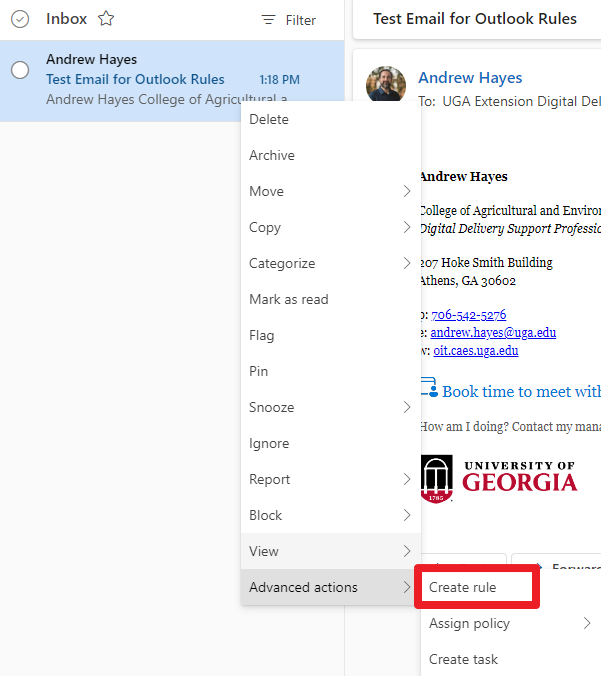Expand the Block submenu
601x676 pixels.
point(331,515)
